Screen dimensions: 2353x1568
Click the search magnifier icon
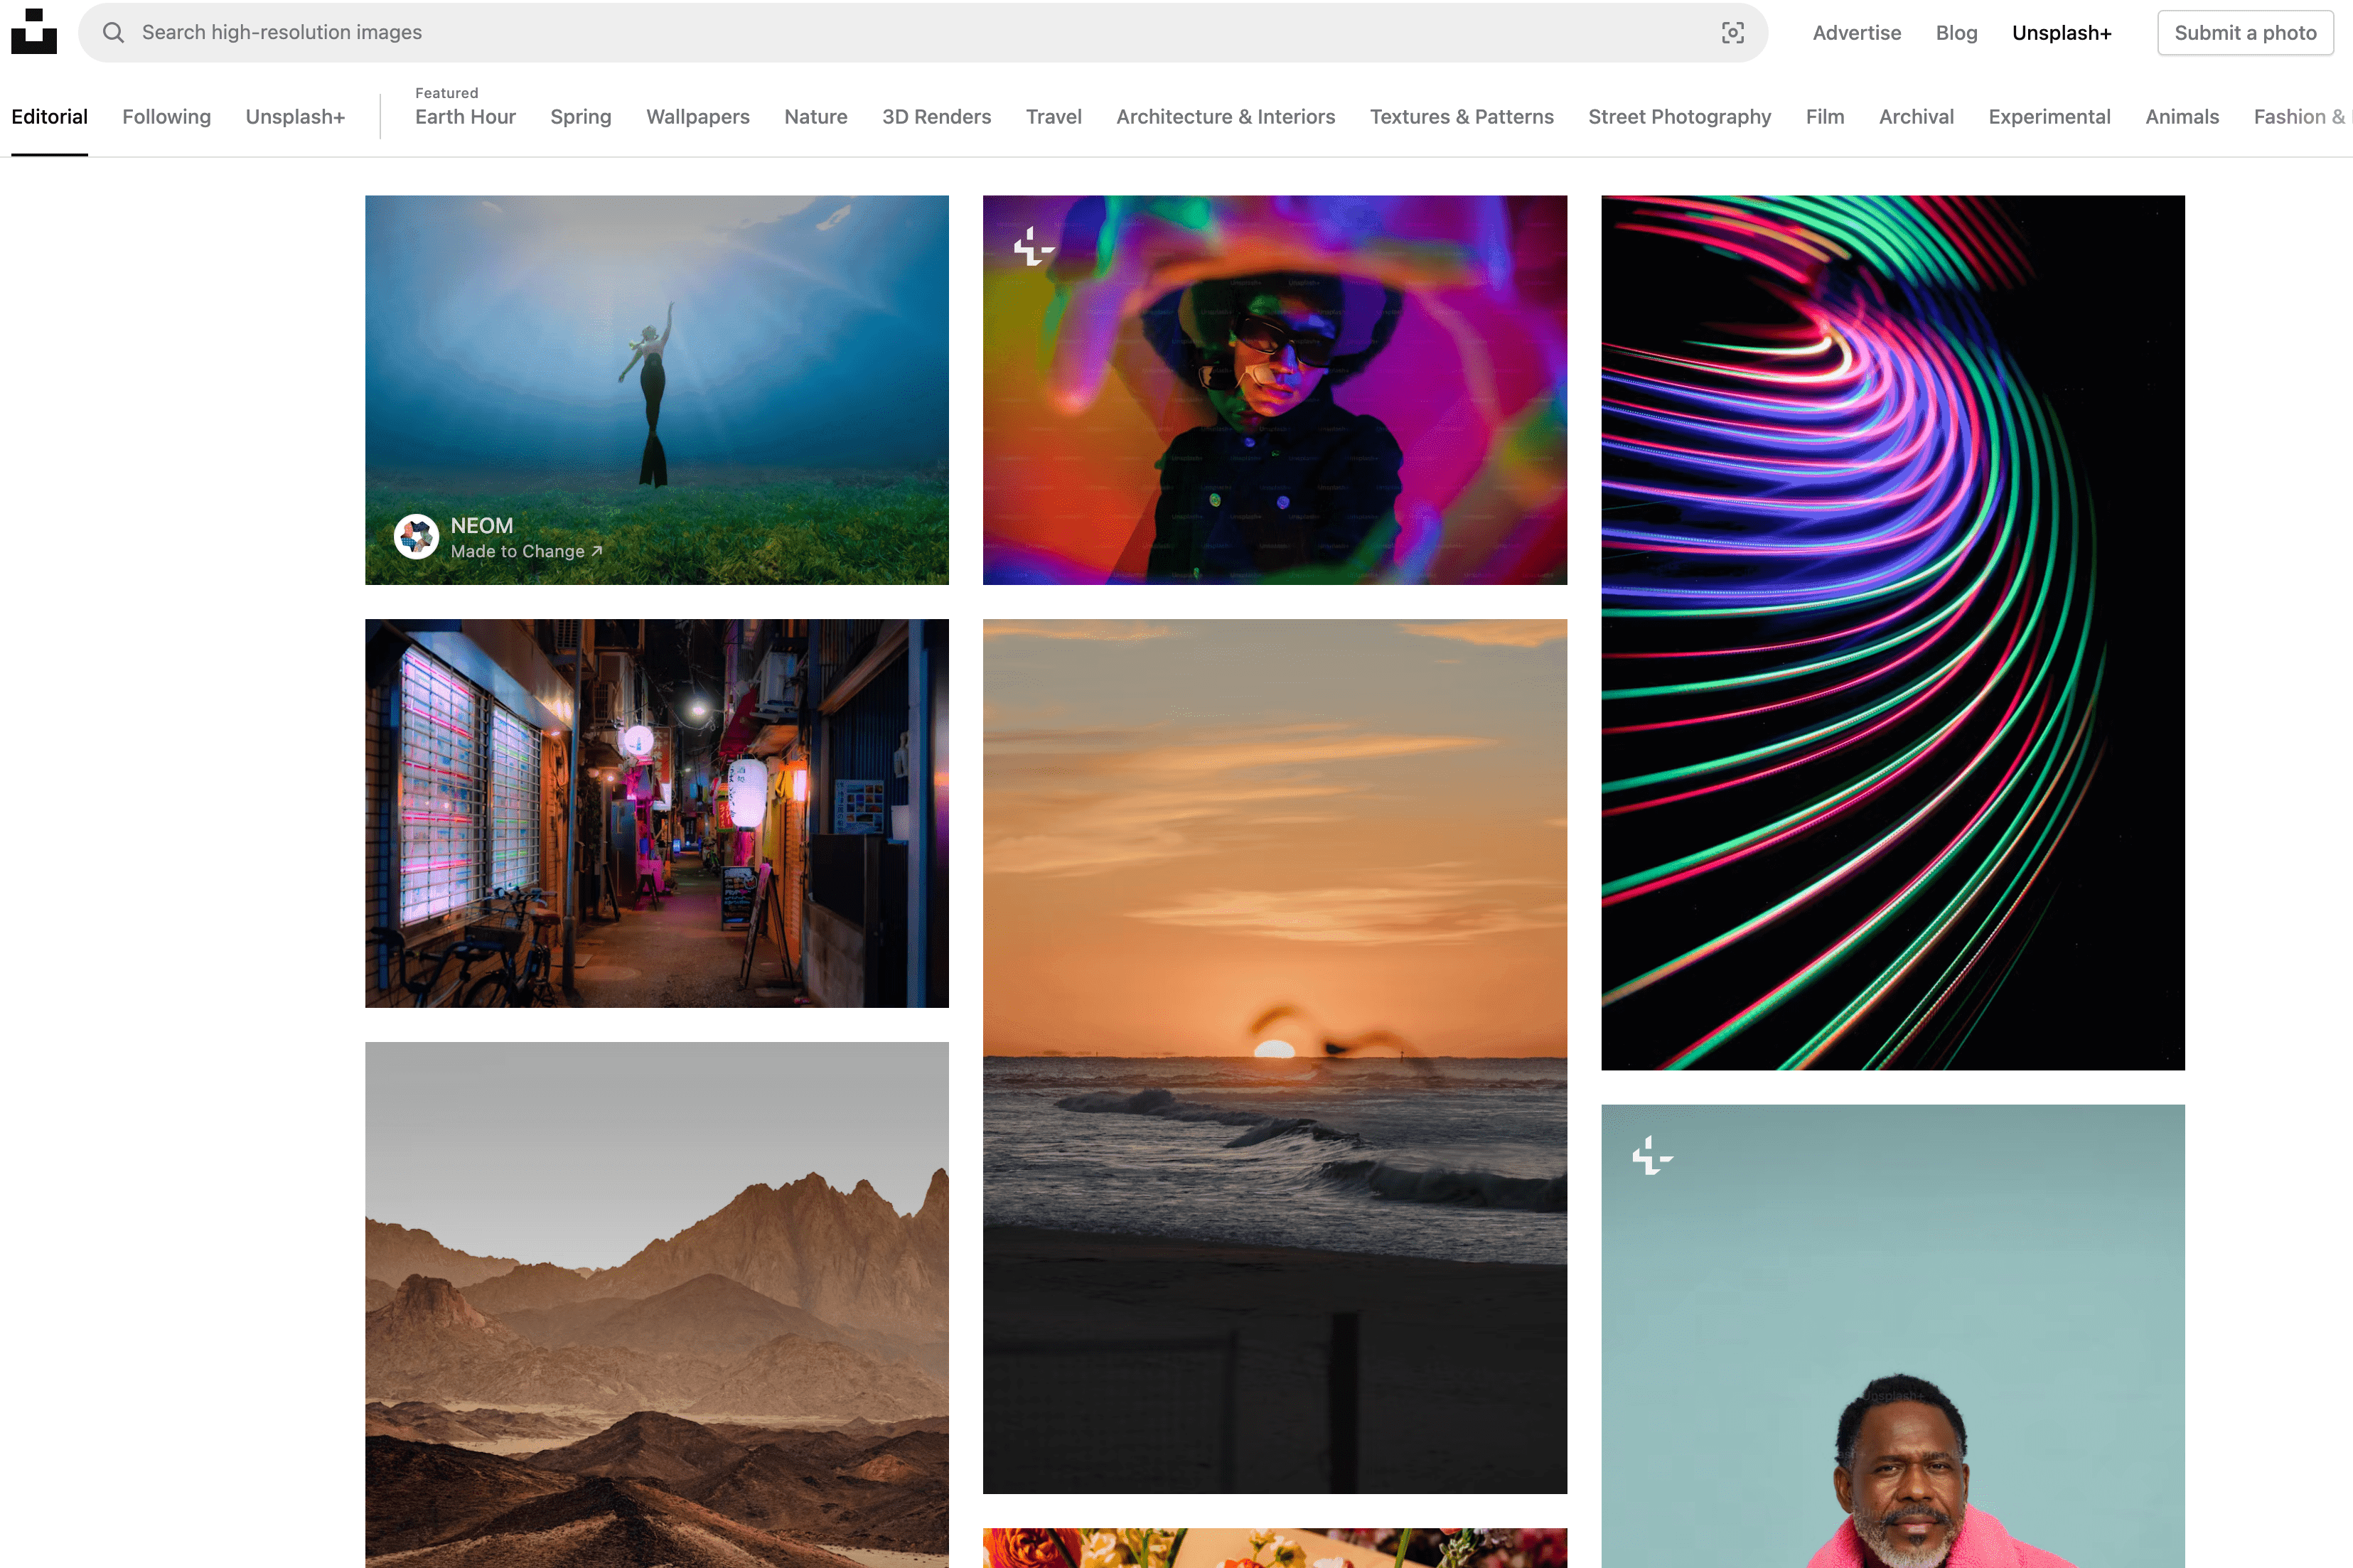point(114,32)
